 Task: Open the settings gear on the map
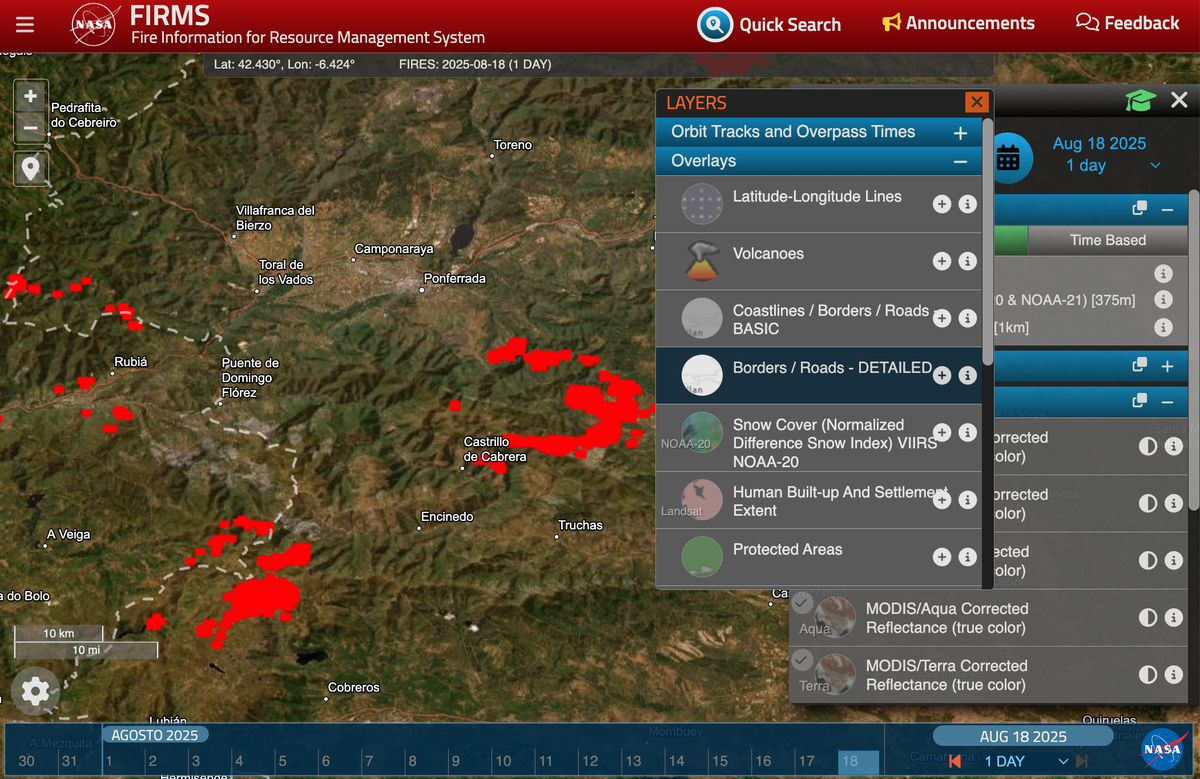(36, 691)
